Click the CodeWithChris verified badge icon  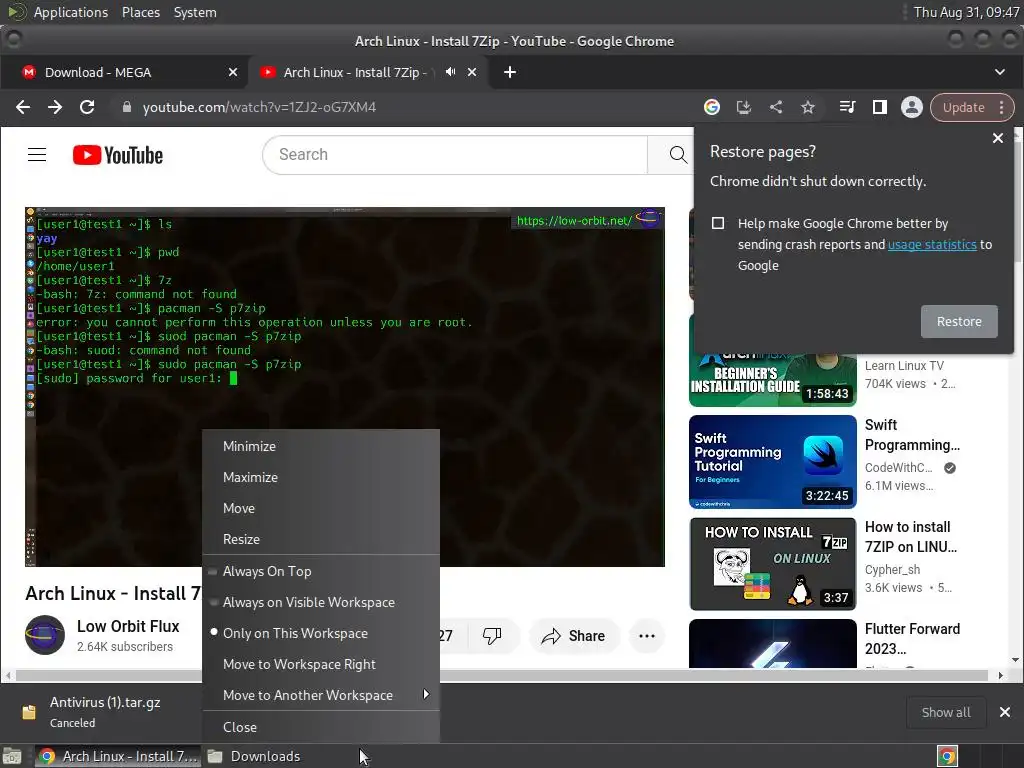tap(950, 468)
